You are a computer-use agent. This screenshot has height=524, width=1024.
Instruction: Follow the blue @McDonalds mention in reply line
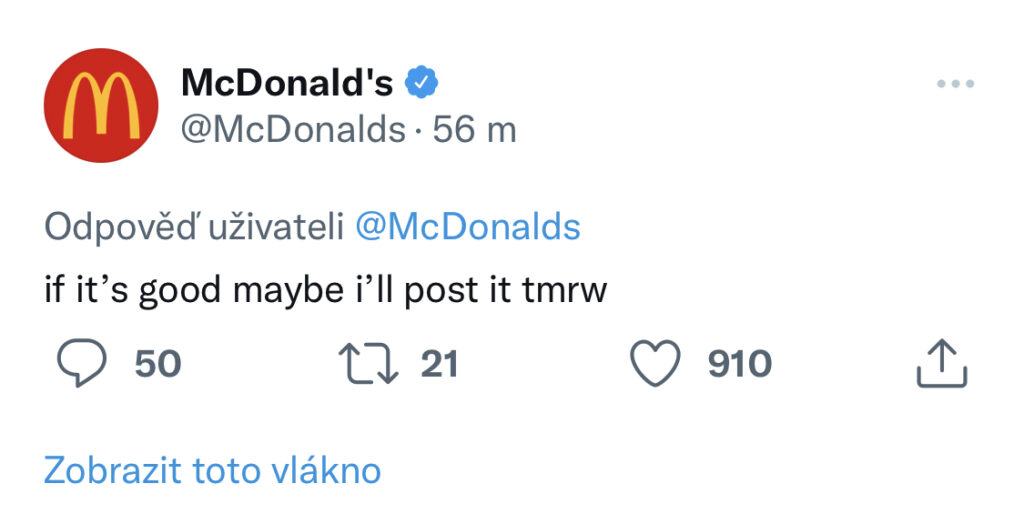[468, 227]
